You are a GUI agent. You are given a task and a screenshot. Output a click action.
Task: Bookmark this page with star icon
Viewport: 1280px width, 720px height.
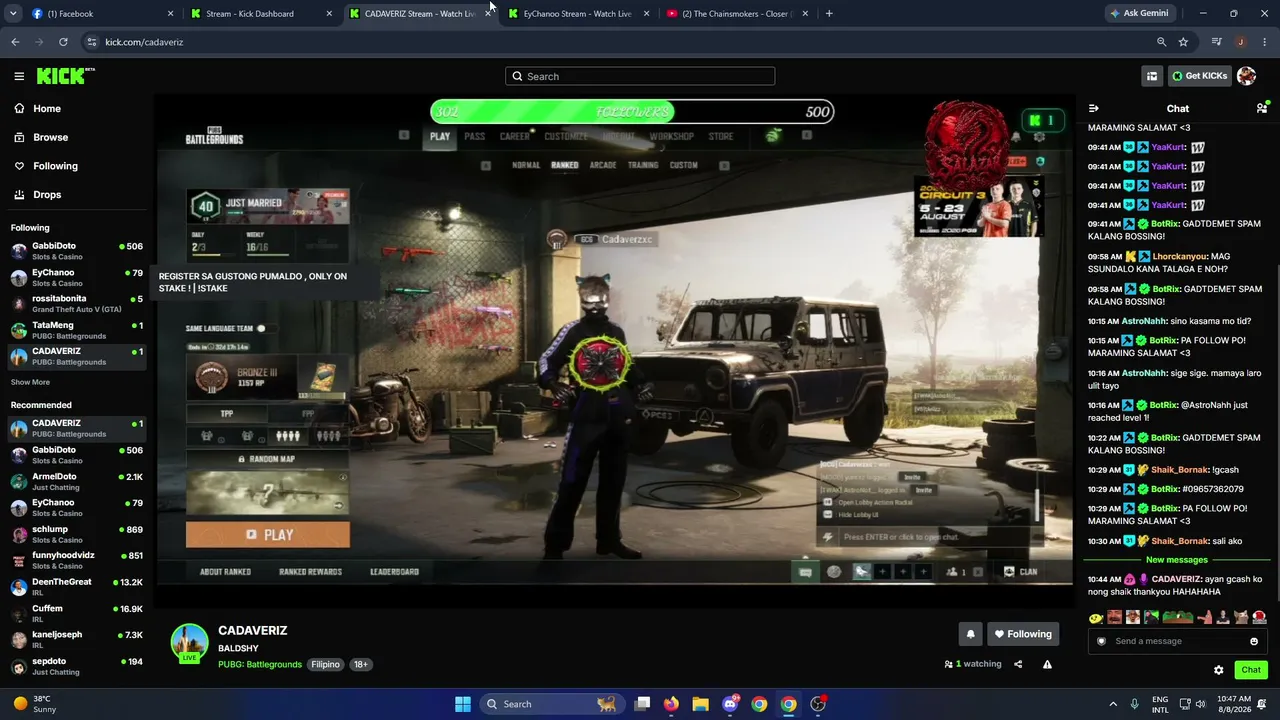pyautogui.click(x=1183, y=42)
